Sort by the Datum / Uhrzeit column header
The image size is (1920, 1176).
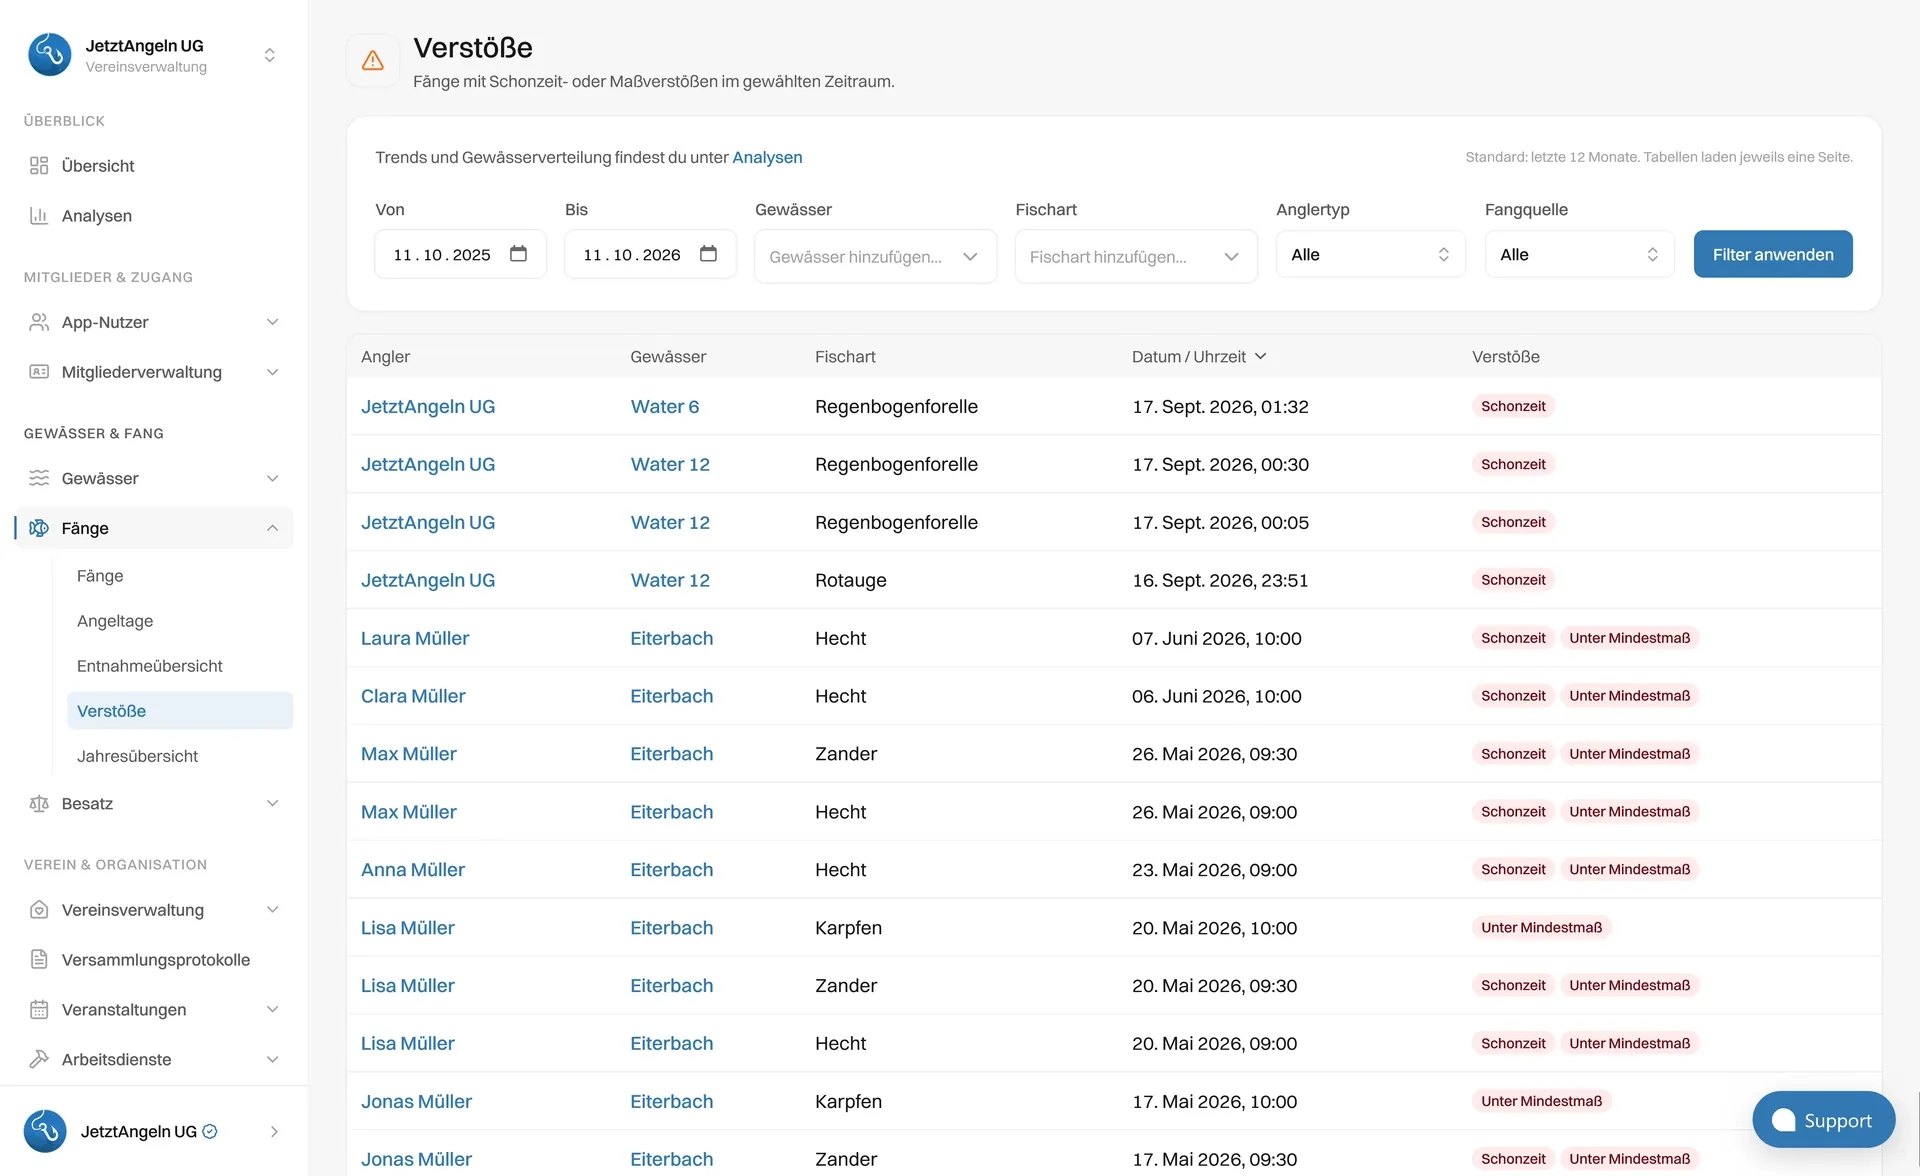[x=1199, y=357]
